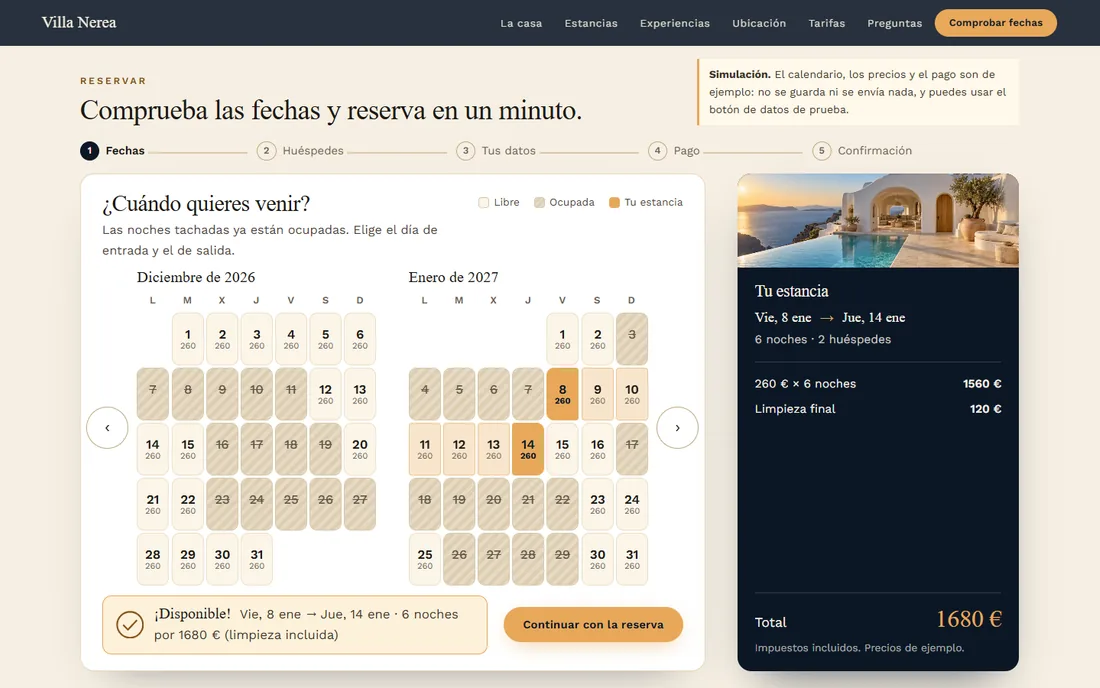Open the Tarifas menu item

tap(826, 23)
